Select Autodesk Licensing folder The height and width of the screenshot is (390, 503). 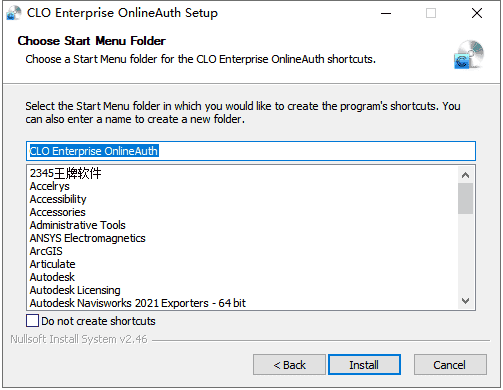[75, 290]
